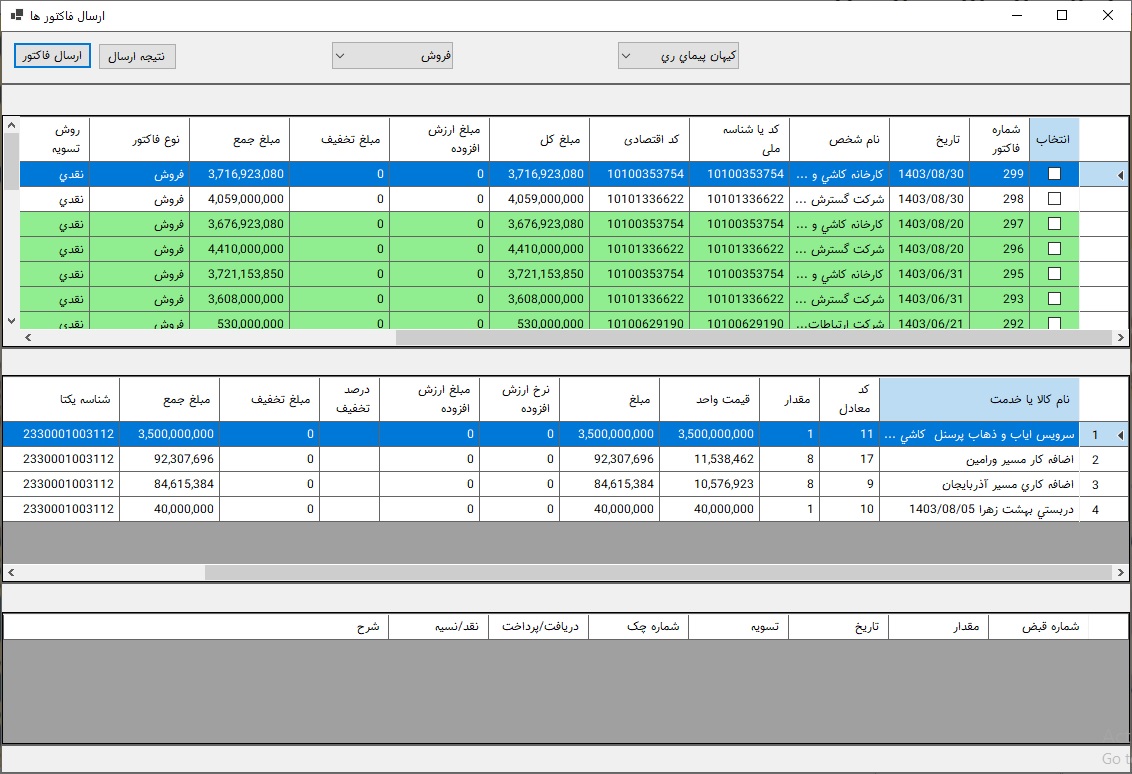Screen dimensions: 1132x774
Task: Tick the selection box for invoice 298
Action: [1054, 199]
